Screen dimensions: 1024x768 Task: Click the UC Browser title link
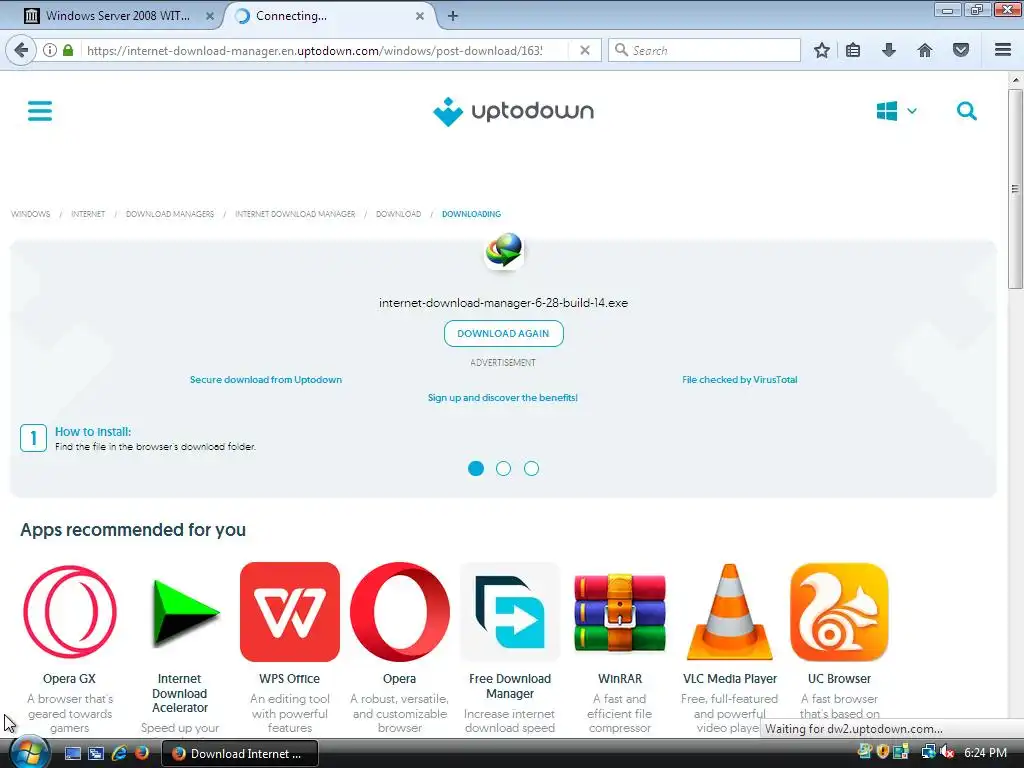pyautogui.click(x=839, y=679)
